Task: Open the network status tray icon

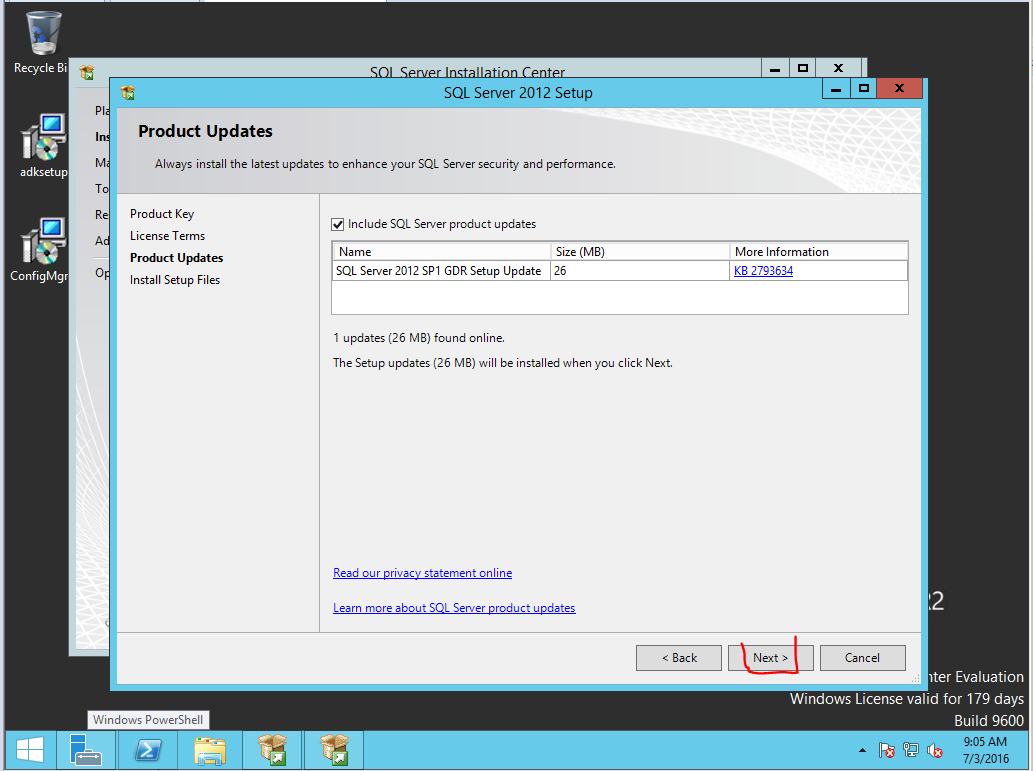Action: pos(910,751)
